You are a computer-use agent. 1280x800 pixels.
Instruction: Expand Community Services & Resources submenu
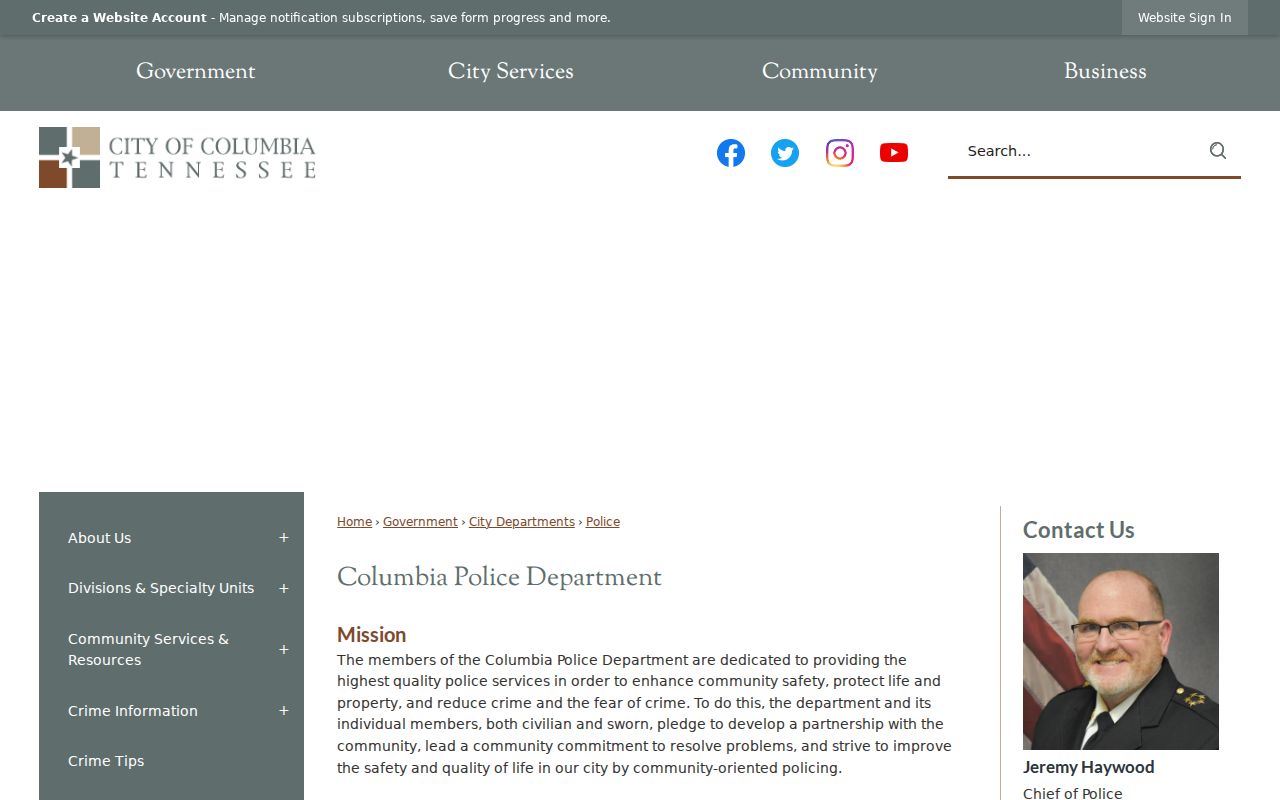pos(284,650)
